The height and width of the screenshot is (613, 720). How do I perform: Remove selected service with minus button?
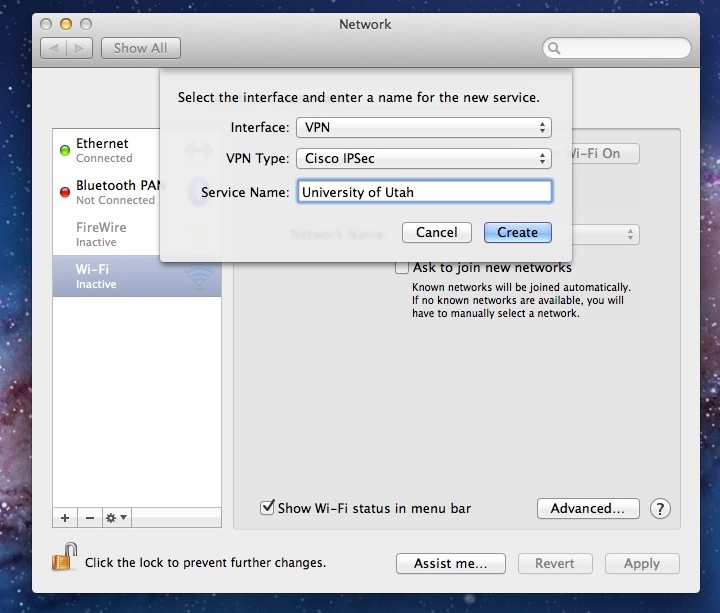90,518
